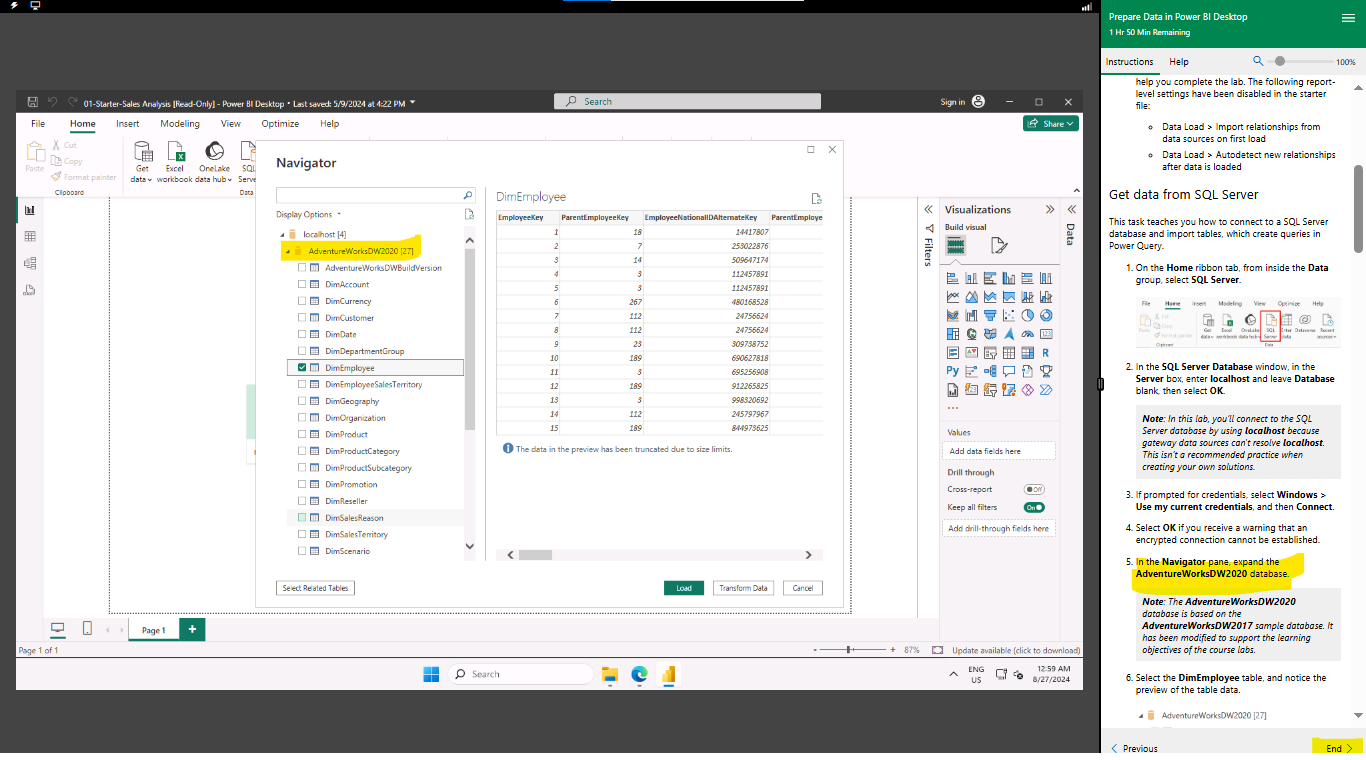1366x760 pixels.
Task: Click Windows Start button on taskbar
Action: click(431, 674)
